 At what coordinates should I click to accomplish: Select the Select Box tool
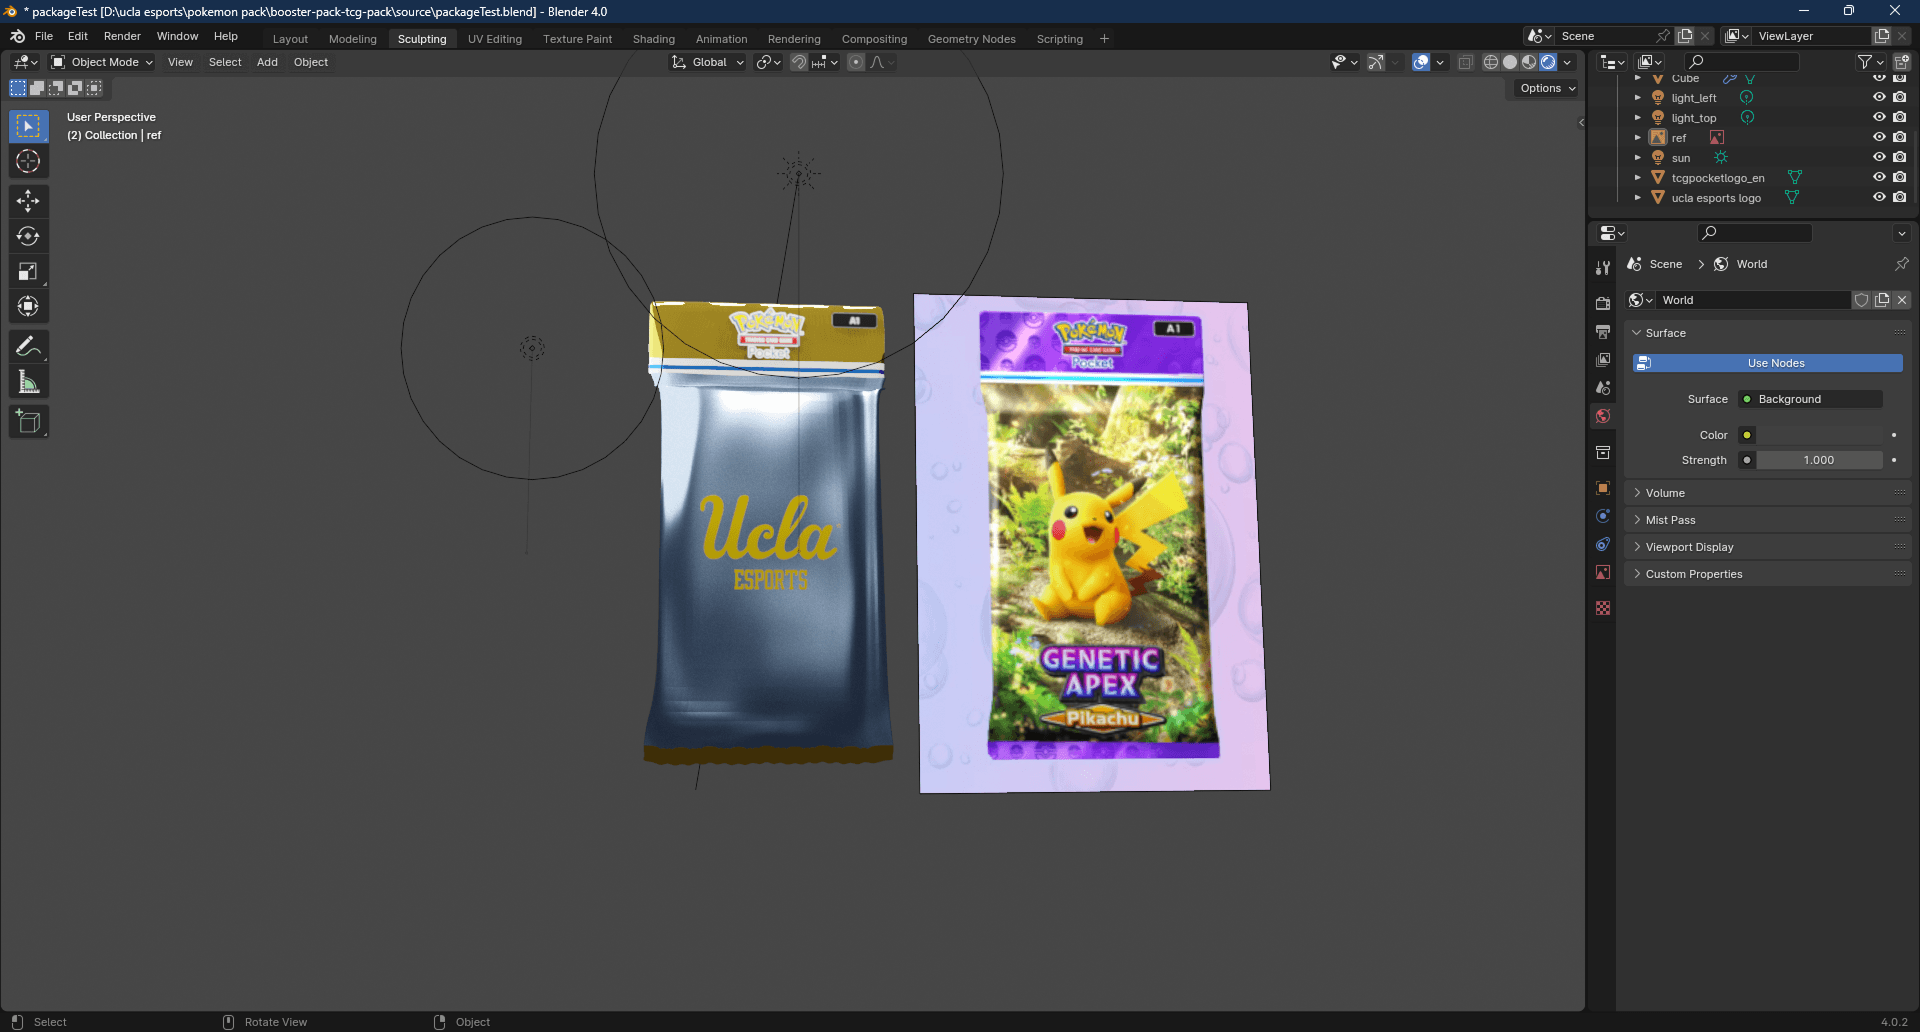click(x=28, y=126)
